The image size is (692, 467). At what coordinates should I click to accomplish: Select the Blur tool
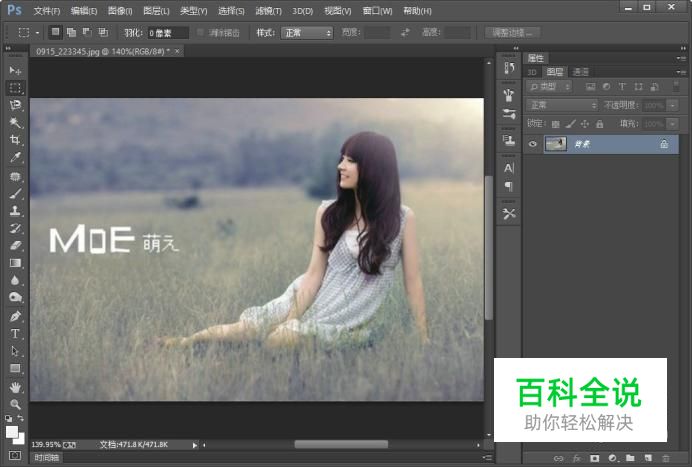[x=15, y=280]
